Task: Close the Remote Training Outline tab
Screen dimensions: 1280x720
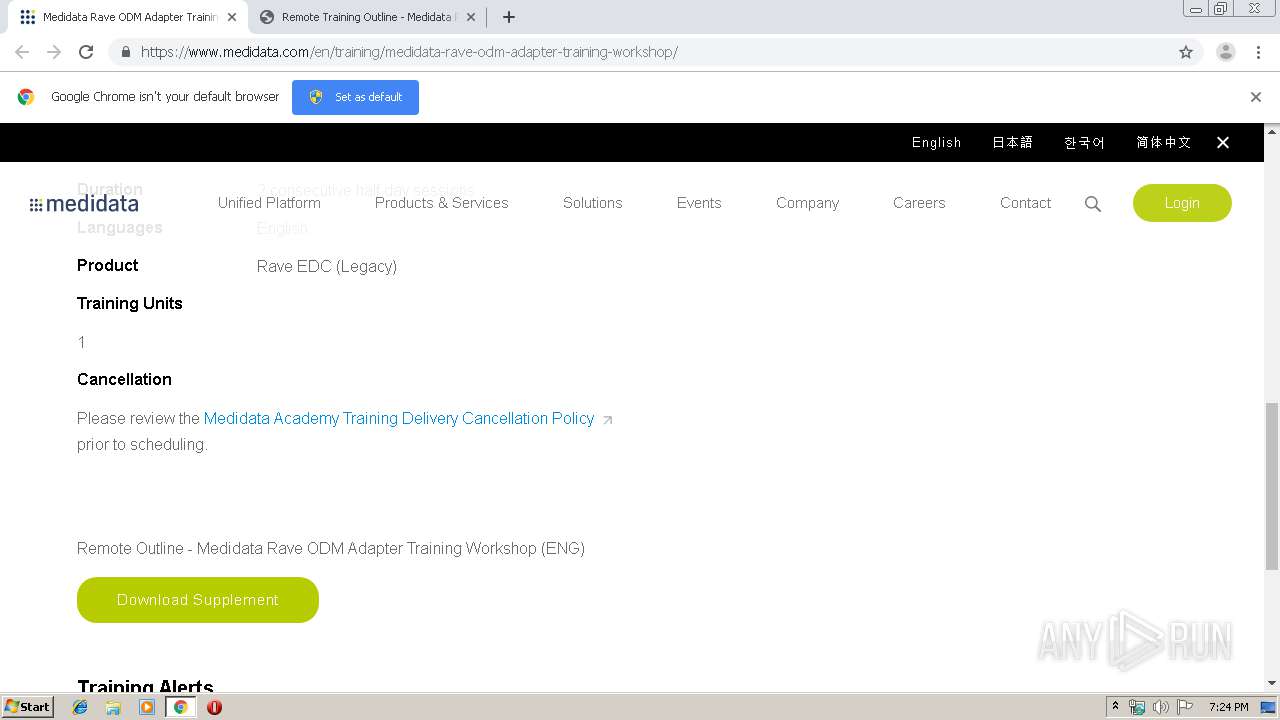Action: (x=471, y=17)
